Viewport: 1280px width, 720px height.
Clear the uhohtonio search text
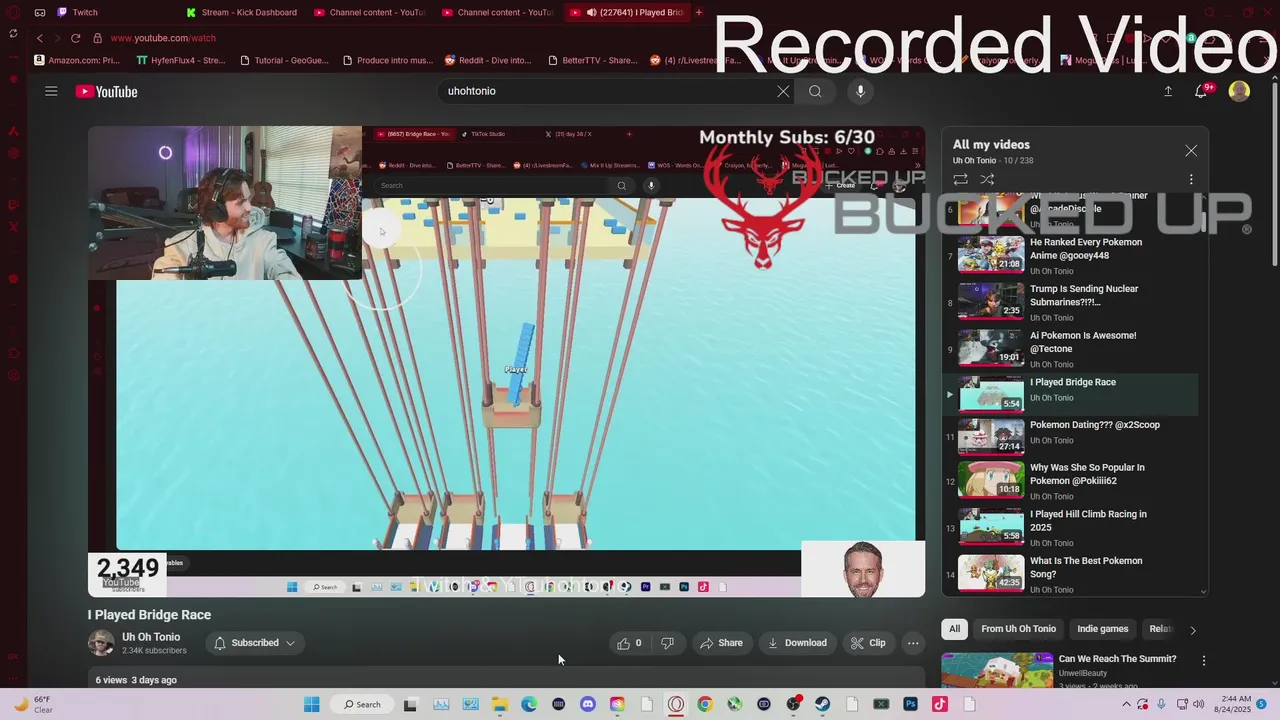click(783, 91)
